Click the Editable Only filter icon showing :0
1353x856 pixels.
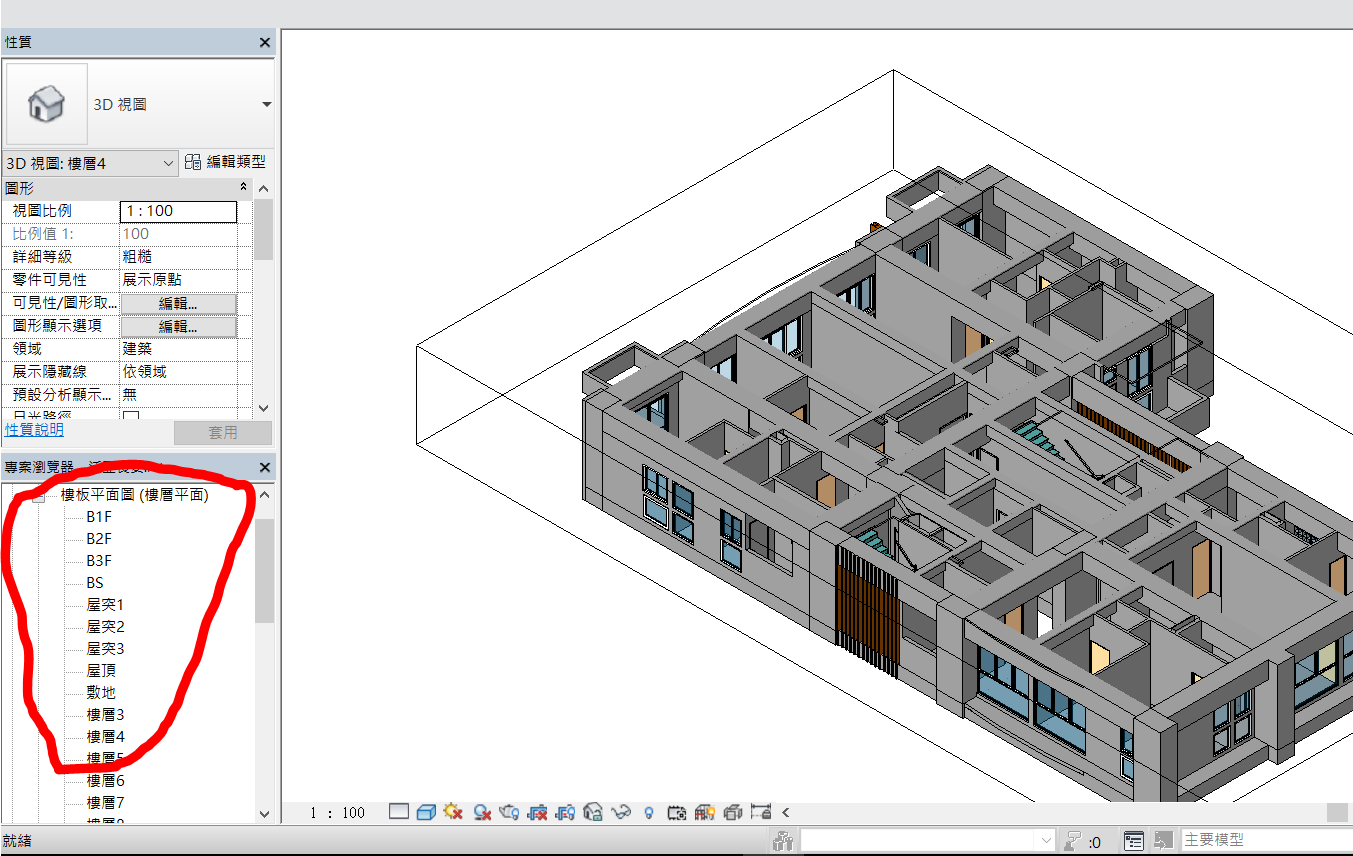1084,841
